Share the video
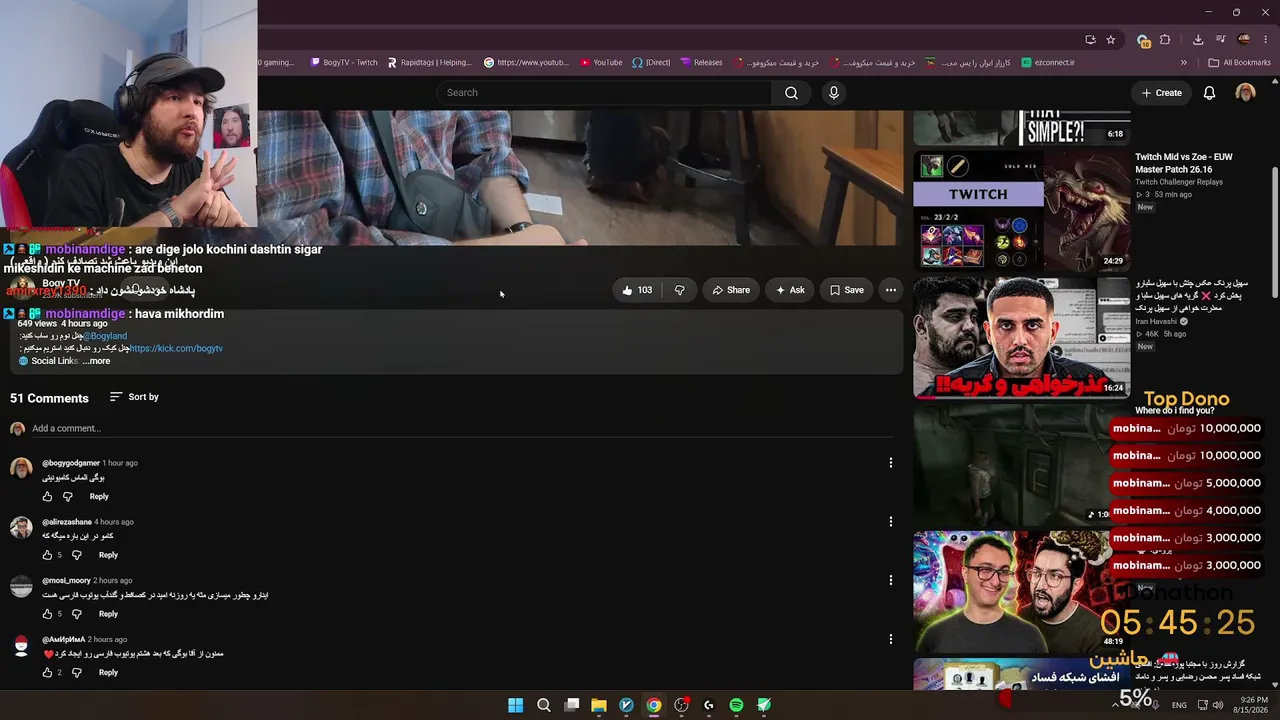Viewport: 1280px width, 720px height. [730, 290]
